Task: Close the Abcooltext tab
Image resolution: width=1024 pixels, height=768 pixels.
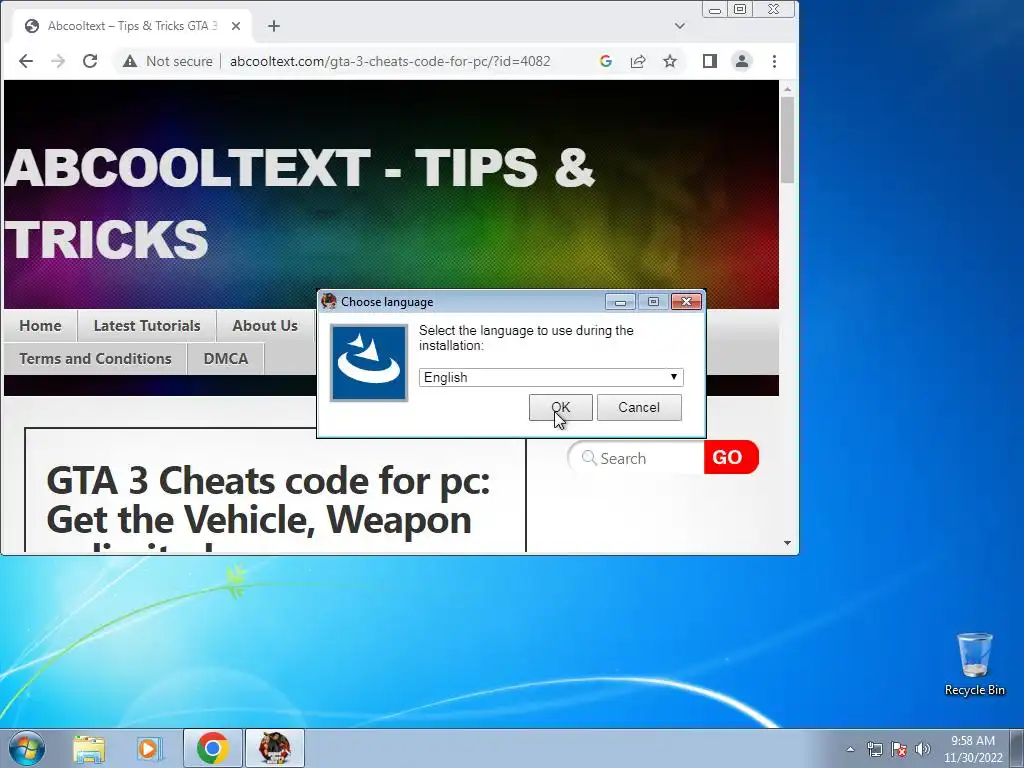Action: 236,26
